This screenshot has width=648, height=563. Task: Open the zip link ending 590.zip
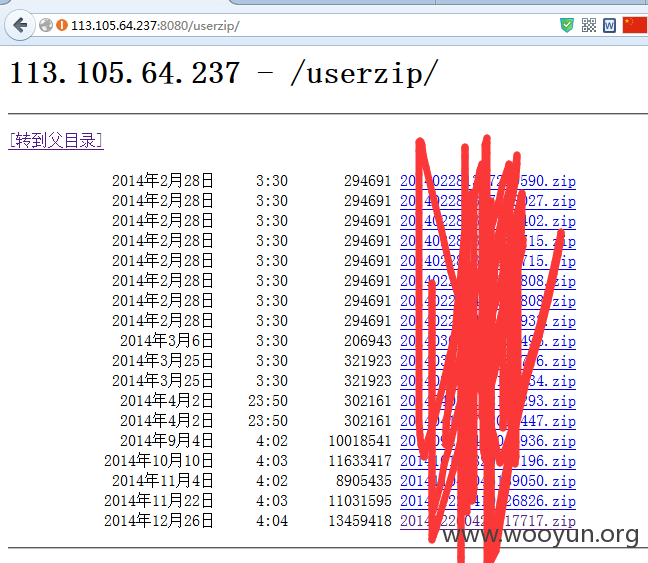coord(488,181)
